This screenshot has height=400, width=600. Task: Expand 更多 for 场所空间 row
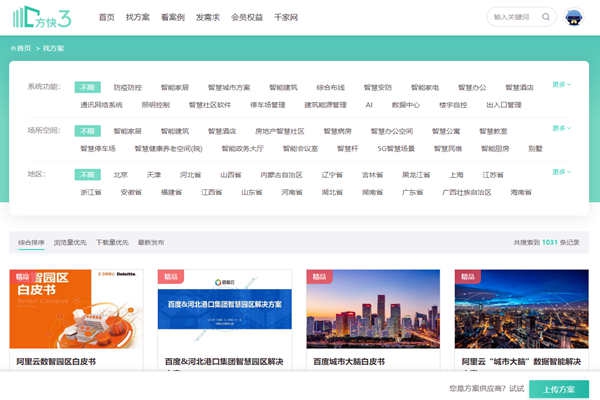[x=561, y=129]
